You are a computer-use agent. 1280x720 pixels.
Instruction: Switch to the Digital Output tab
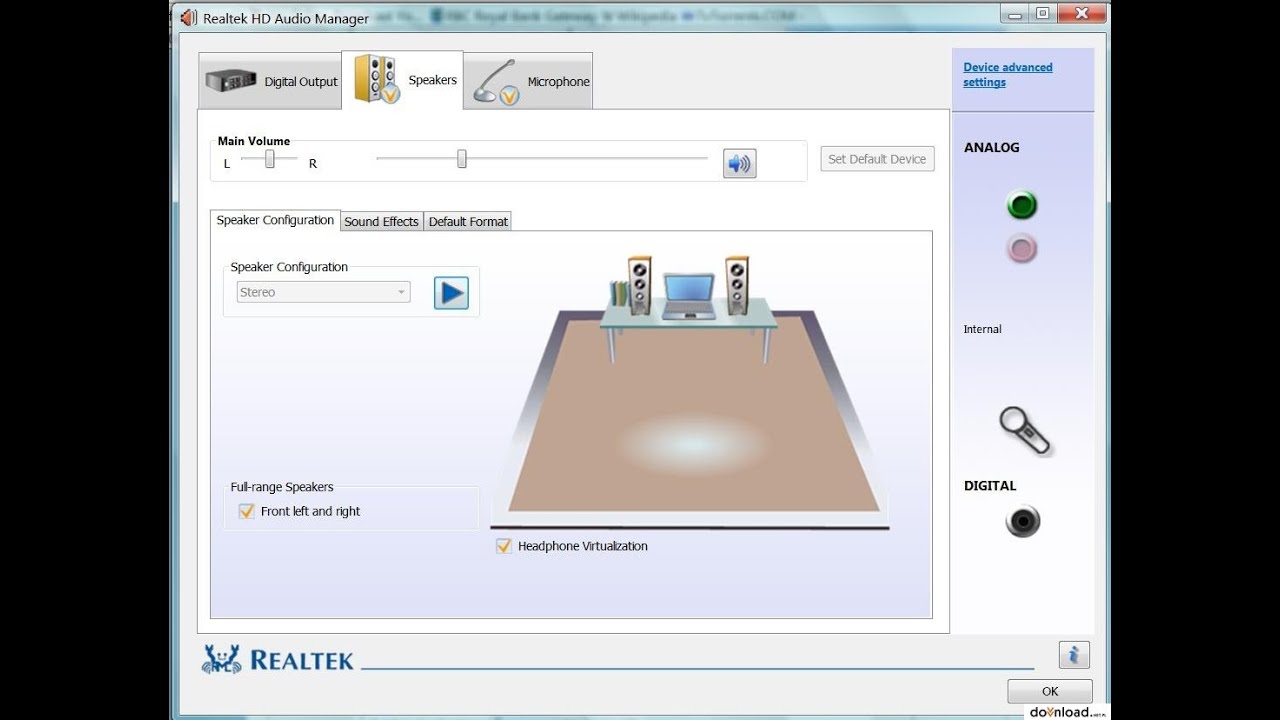pos(270,82)
